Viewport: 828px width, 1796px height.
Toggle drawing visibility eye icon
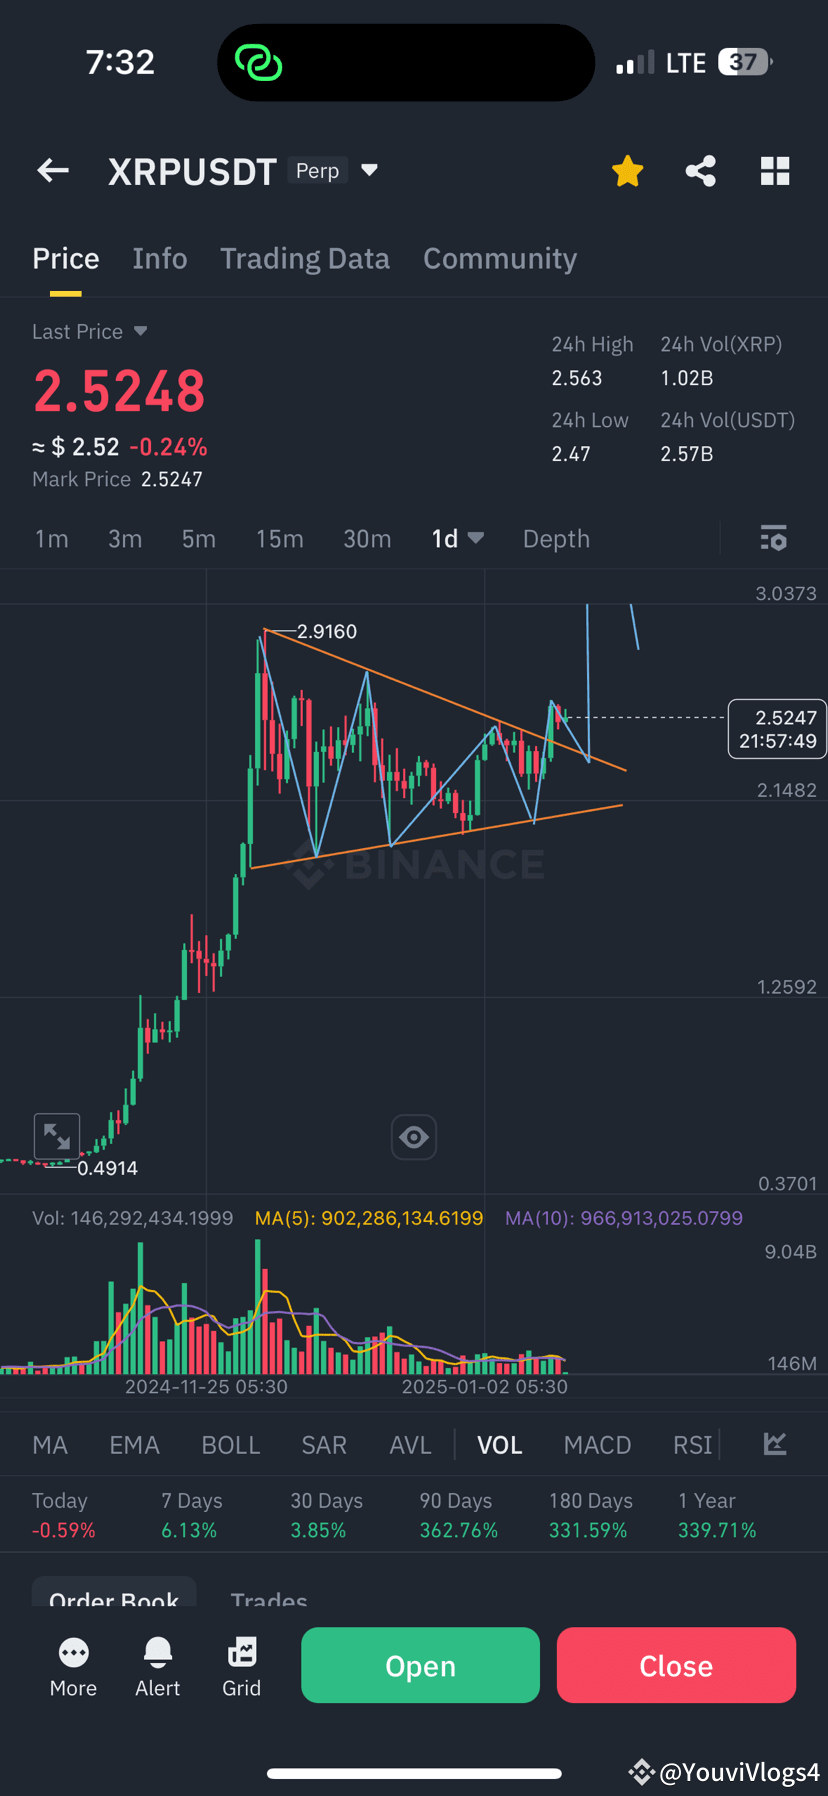pos(414,1137)
